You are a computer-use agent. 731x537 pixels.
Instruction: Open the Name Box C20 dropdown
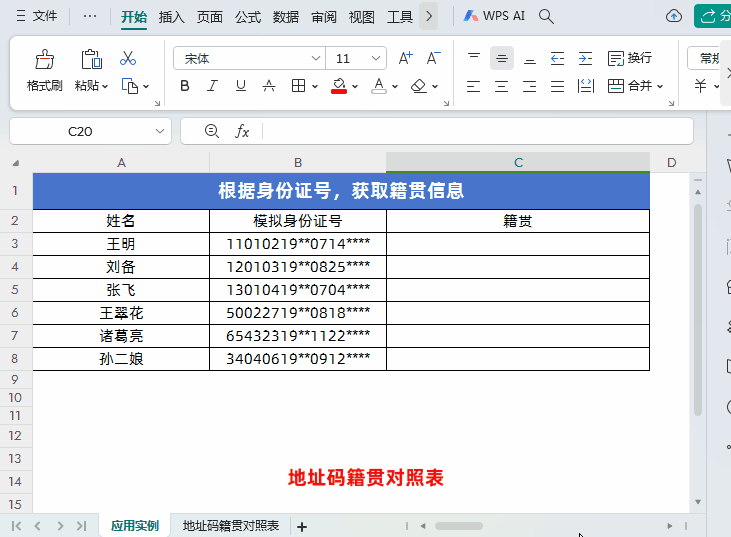click(160, 131)
